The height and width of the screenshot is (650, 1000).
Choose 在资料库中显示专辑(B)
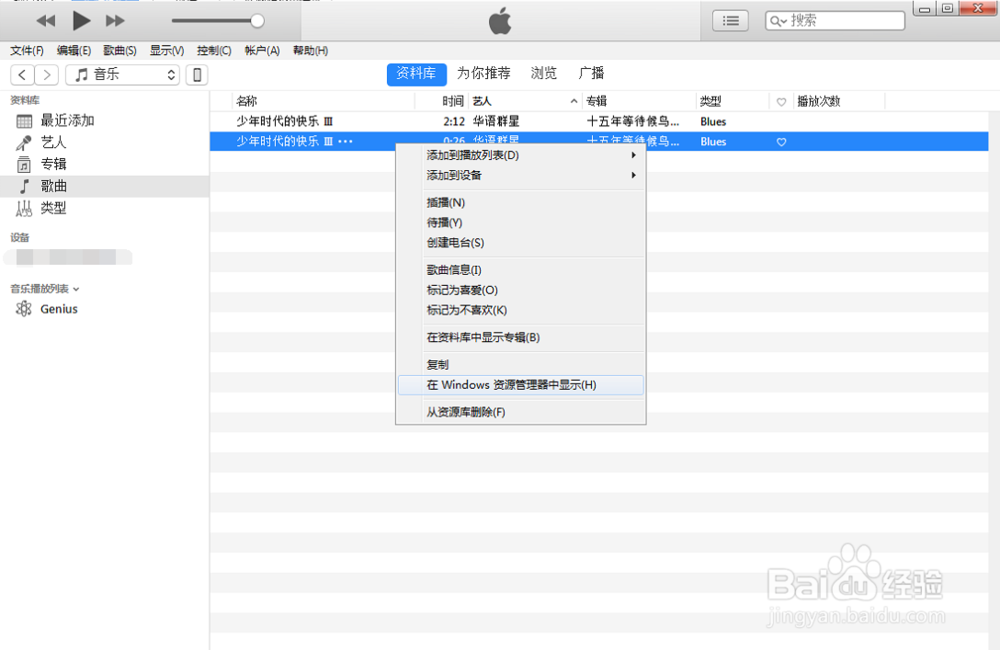click(521, 337)
